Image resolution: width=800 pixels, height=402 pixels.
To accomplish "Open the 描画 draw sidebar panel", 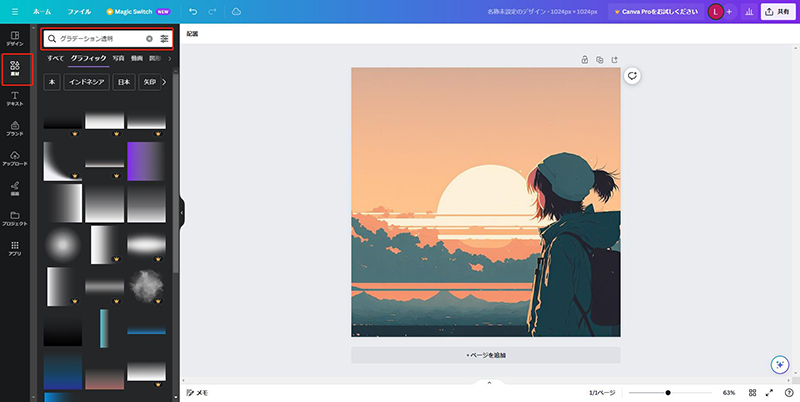I will (15, 189).
